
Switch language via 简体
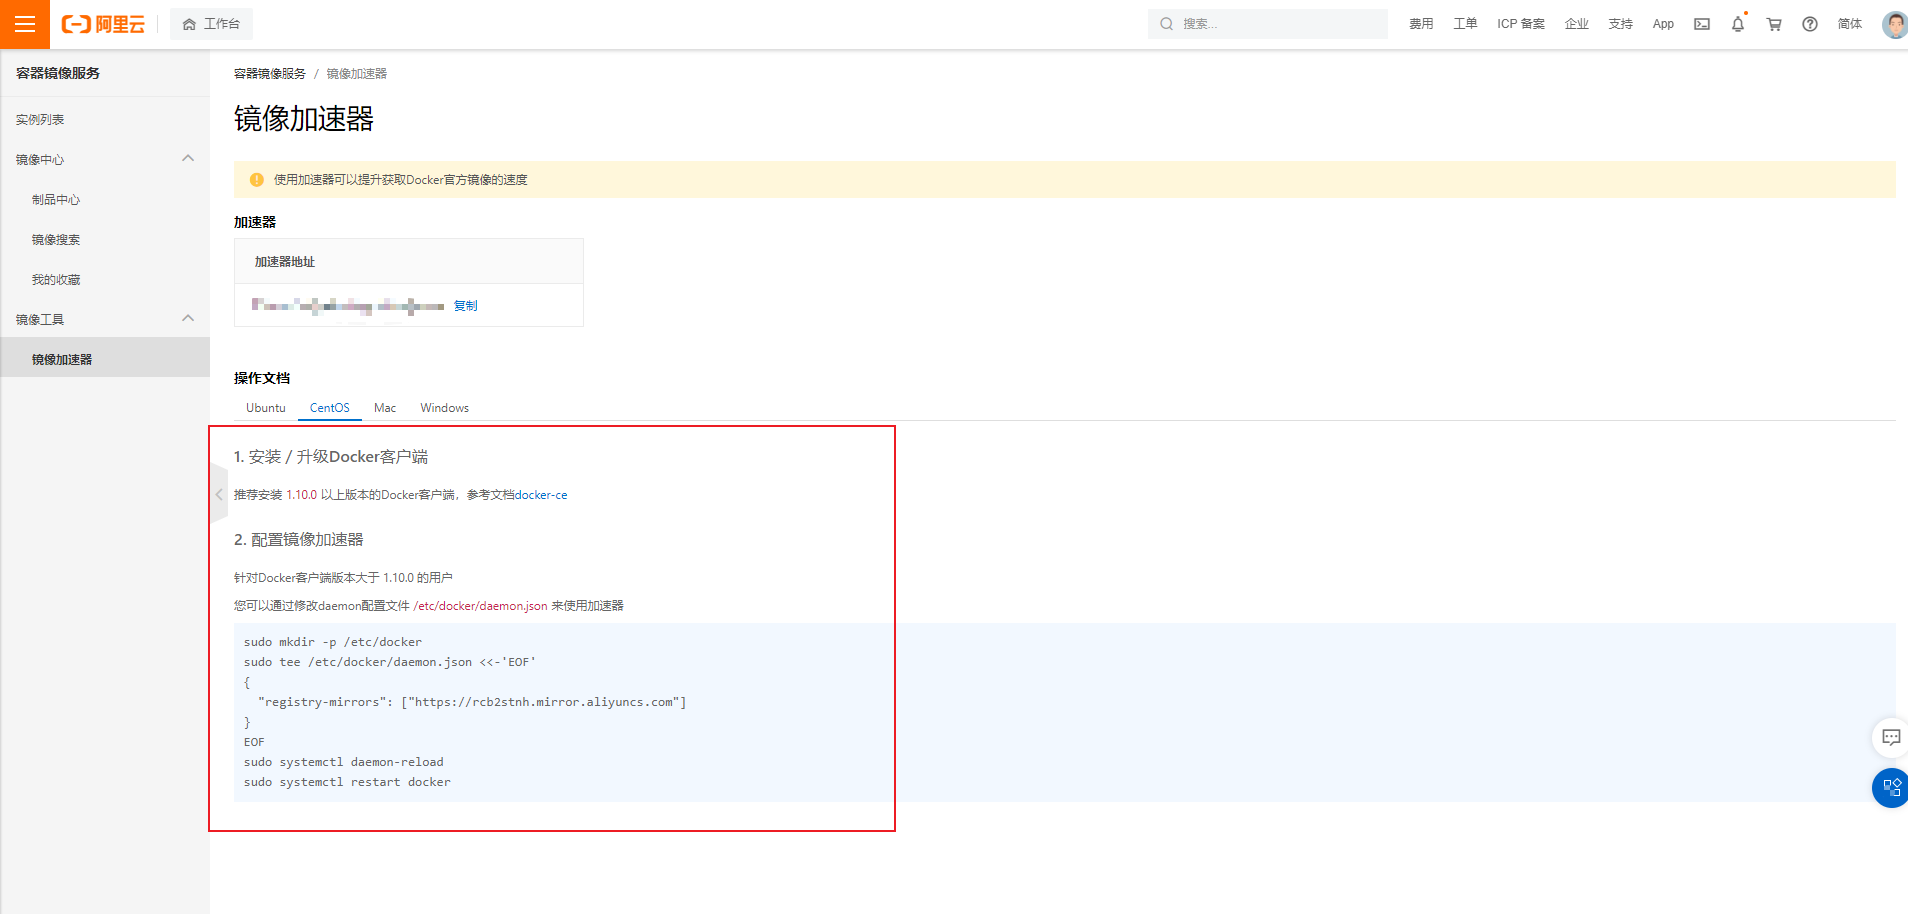(1850, 24)
